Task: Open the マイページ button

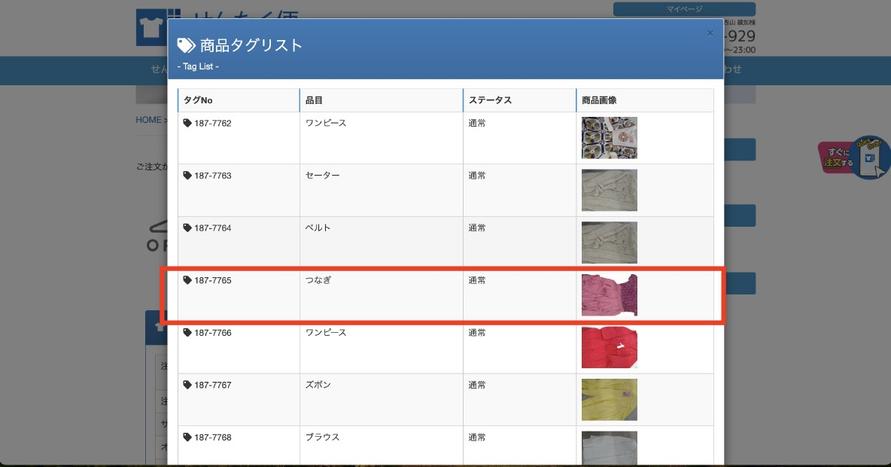Action: point(684,9)
